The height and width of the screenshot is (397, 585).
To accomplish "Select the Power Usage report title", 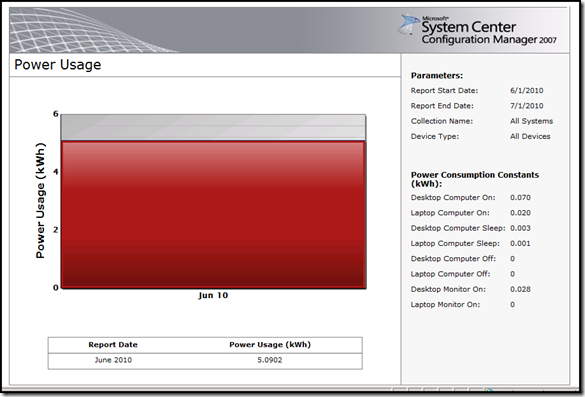I will [x=57, y=65].
